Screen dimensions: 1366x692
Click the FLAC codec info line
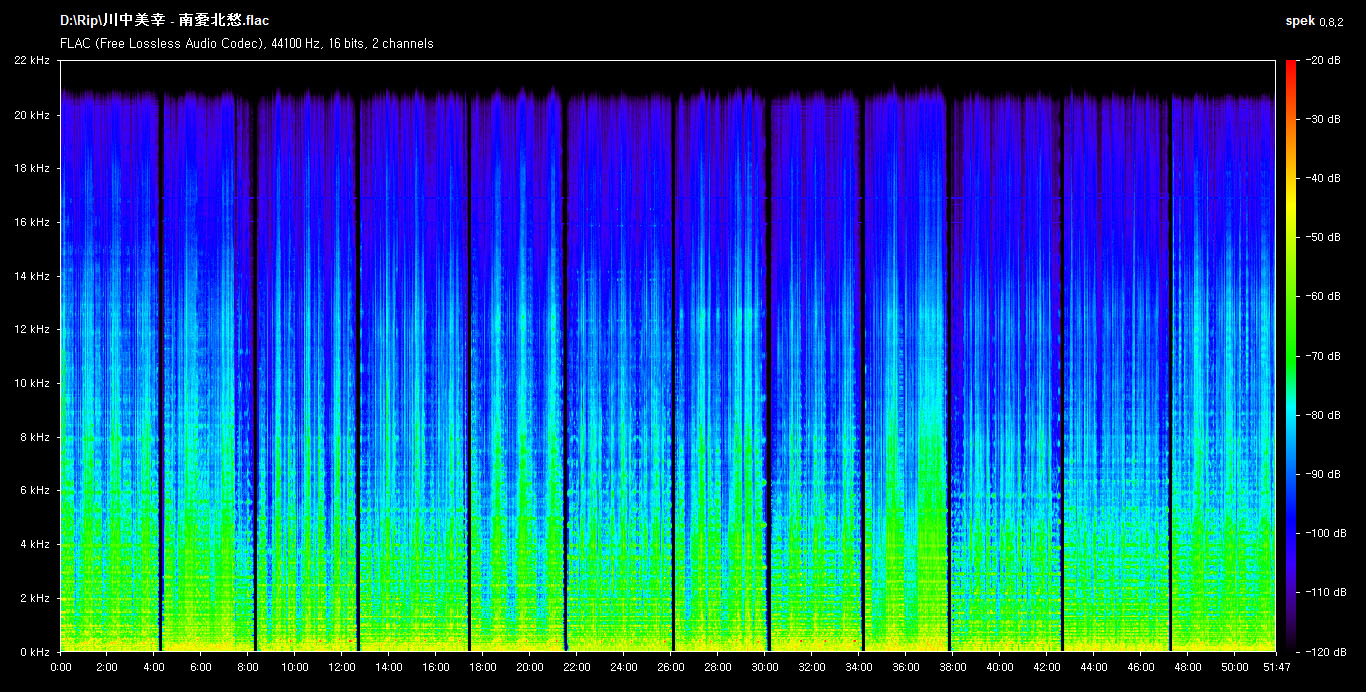pos(247,44)
